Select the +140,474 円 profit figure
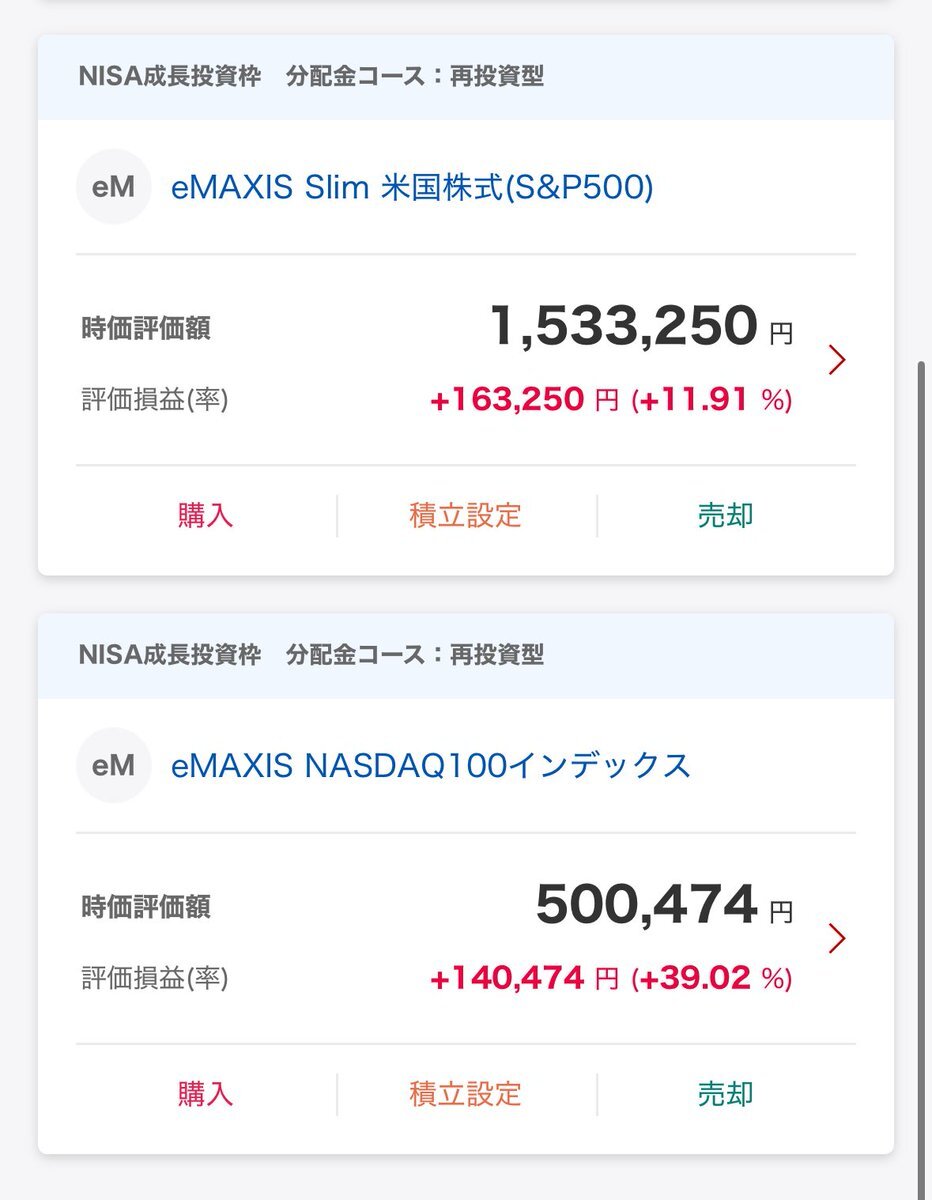 (524, 978)
